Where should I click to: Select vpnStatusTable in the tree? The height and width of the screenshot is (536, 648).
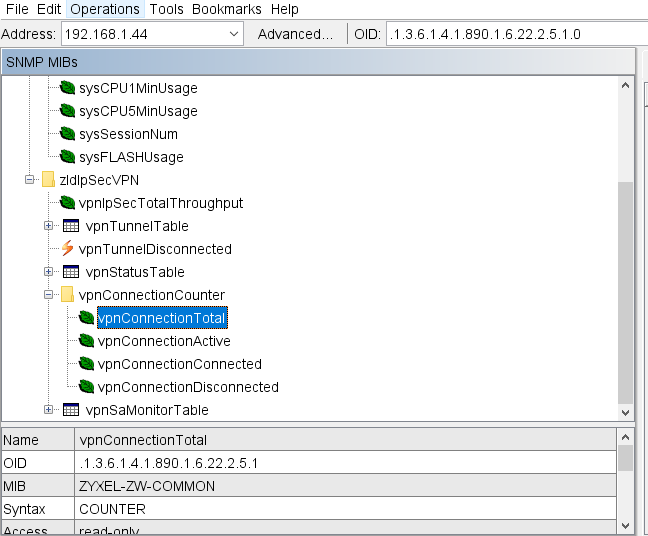135,272
